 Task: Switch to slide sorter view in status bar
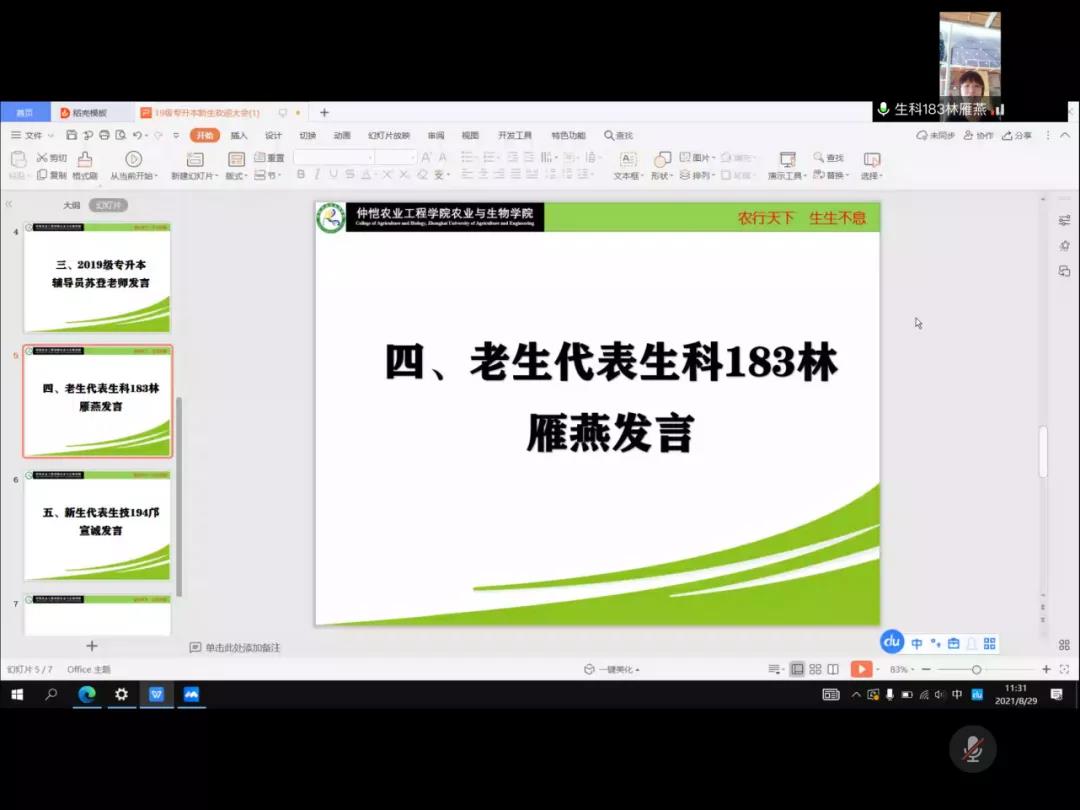(x=815, y=669)
